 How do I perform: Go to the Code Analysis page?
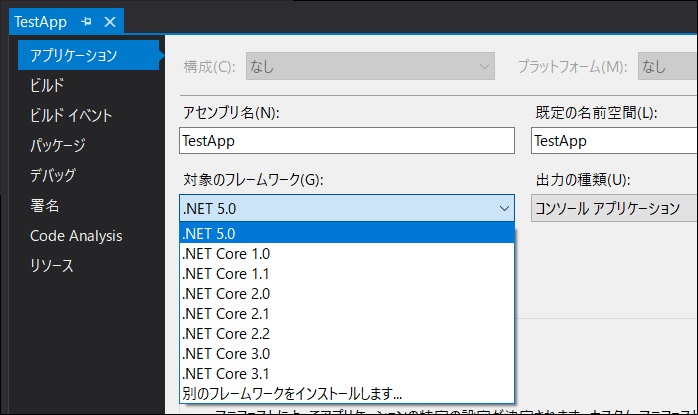point(76,236)
